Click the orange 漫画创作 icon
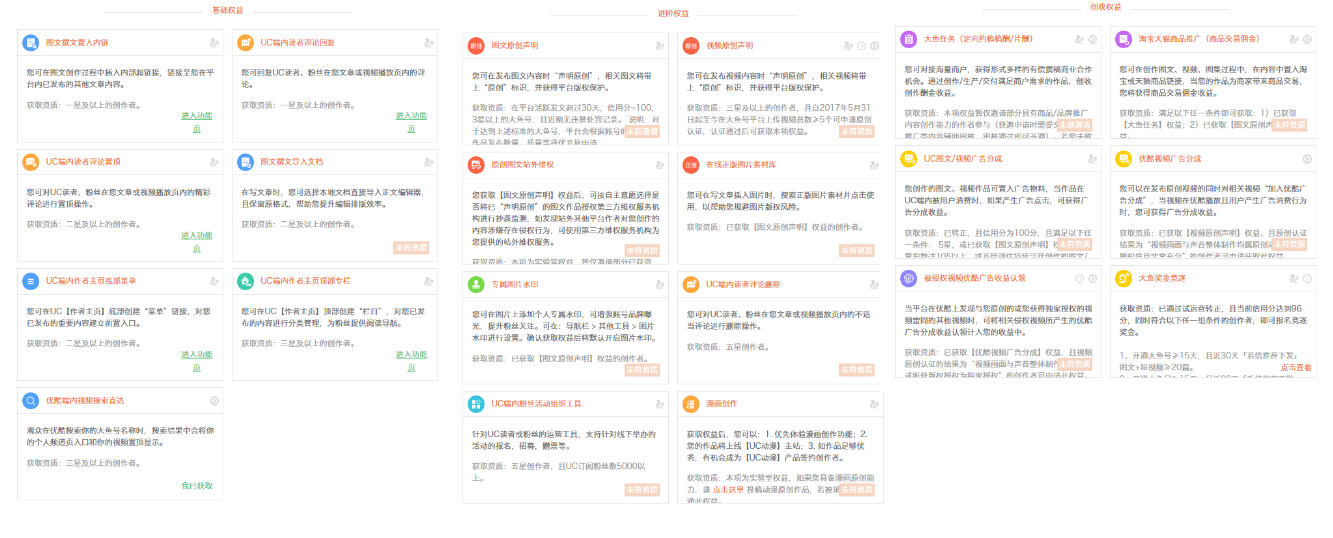The image size is (1333, 538). pyautogui.click(x=691, y=404)
